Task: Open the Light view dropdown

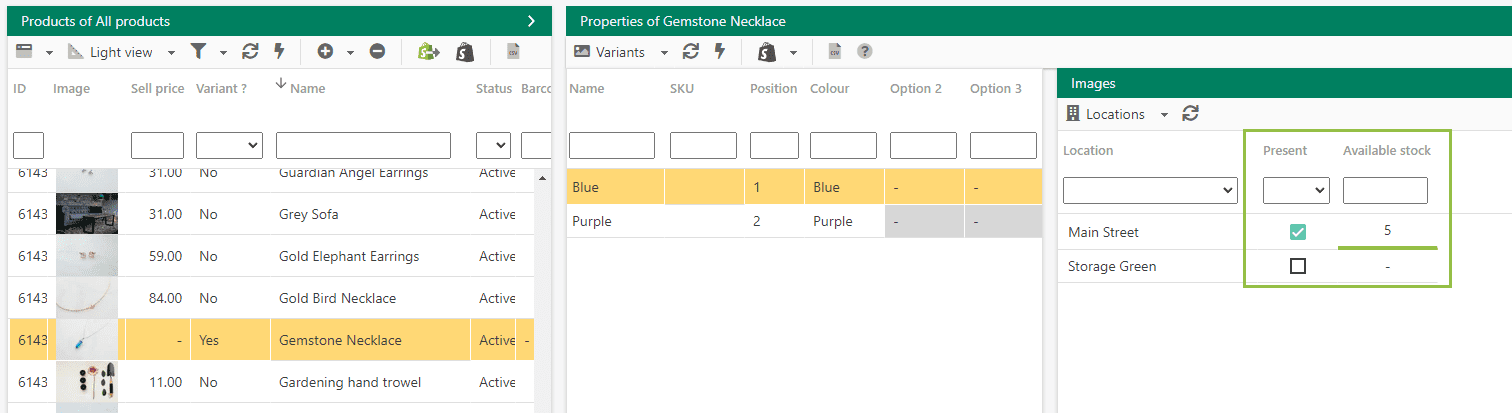Action: click(x=121, y=52)
